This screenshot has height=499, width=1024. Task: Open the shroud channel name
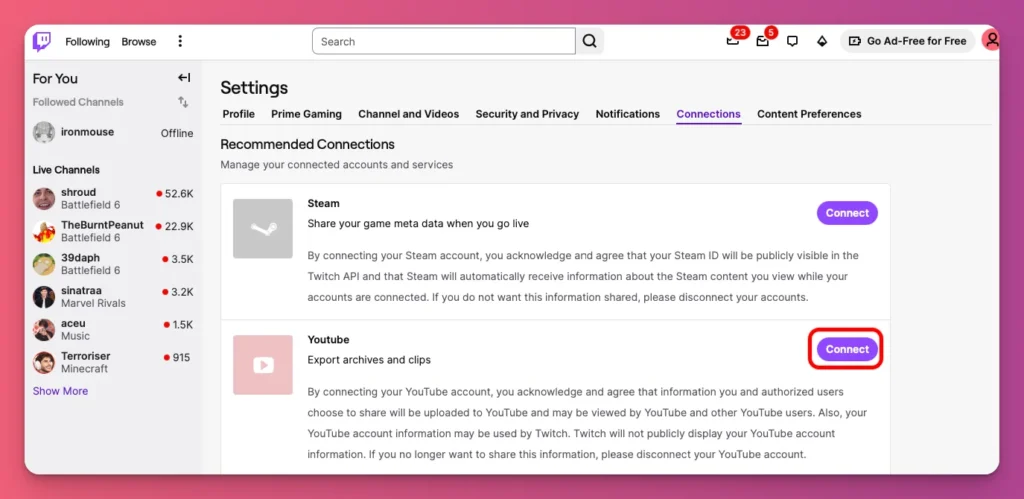78,192
